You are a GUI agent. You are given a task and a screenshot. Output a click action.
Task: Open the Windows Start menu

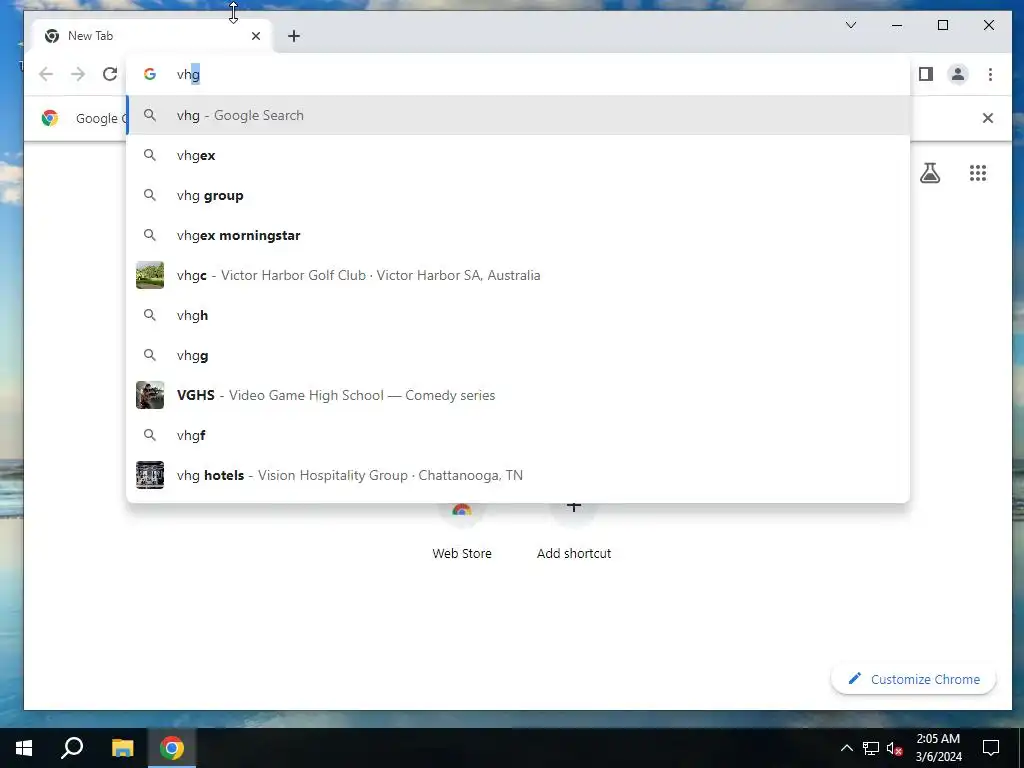tap(24, 748)
